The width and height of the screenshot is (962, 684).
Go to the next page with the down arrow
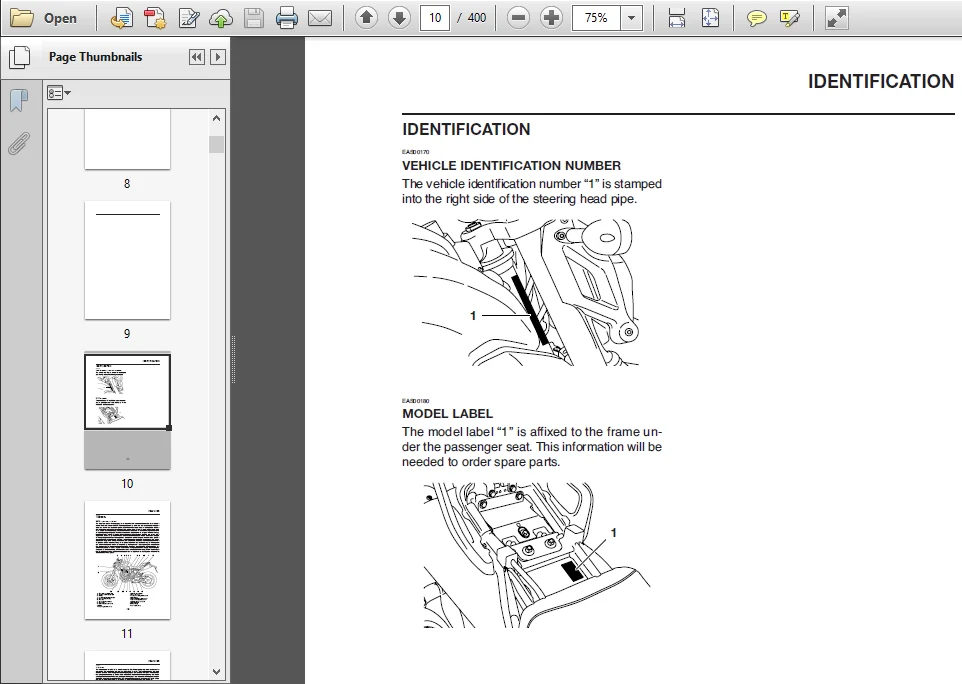[x=399, y=18]
